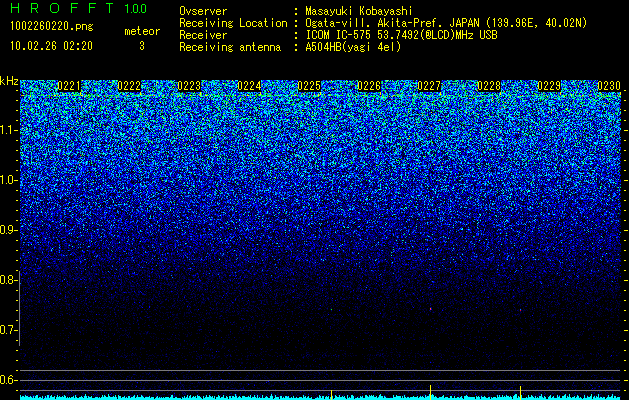Click the green echo dot between 0225 and 0226
This screenshot has width=629, height=400.
(331, 310)
